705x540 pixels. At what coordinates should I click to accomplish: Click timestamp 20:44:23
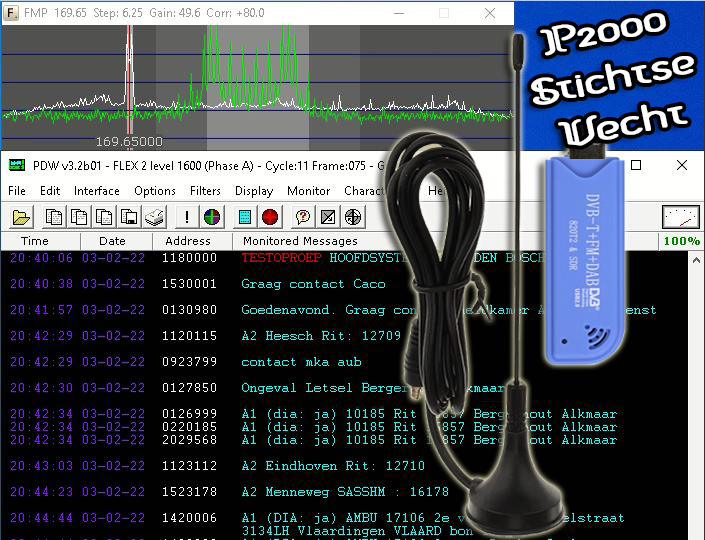coord(41,492)
